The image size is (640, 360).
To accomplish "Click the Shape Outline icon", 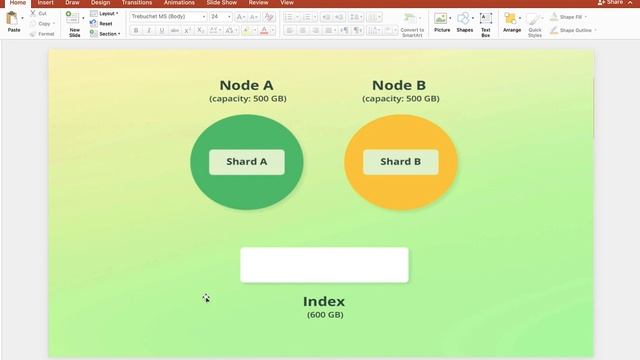I will click(554, 30).
